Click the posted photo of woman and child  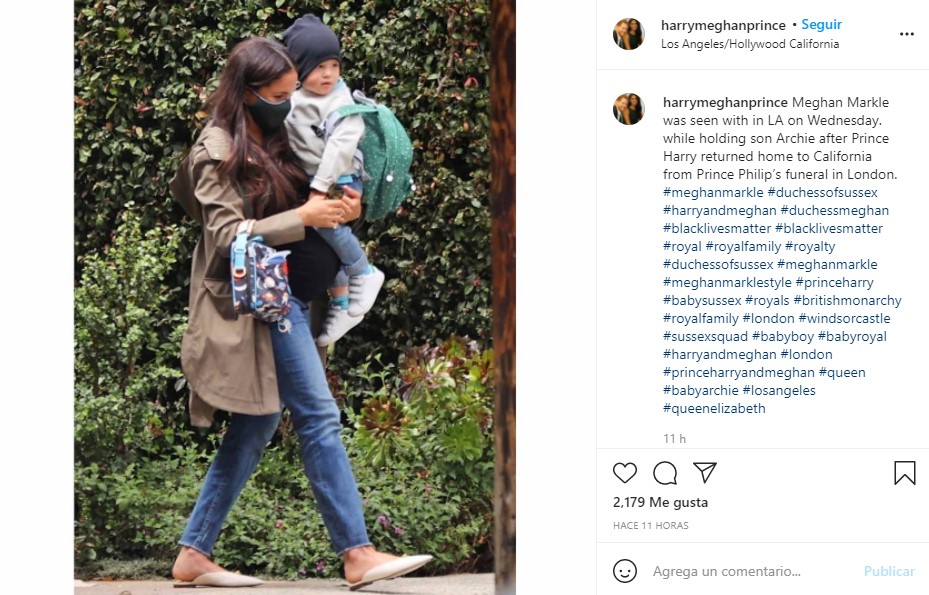coord(294,298)
